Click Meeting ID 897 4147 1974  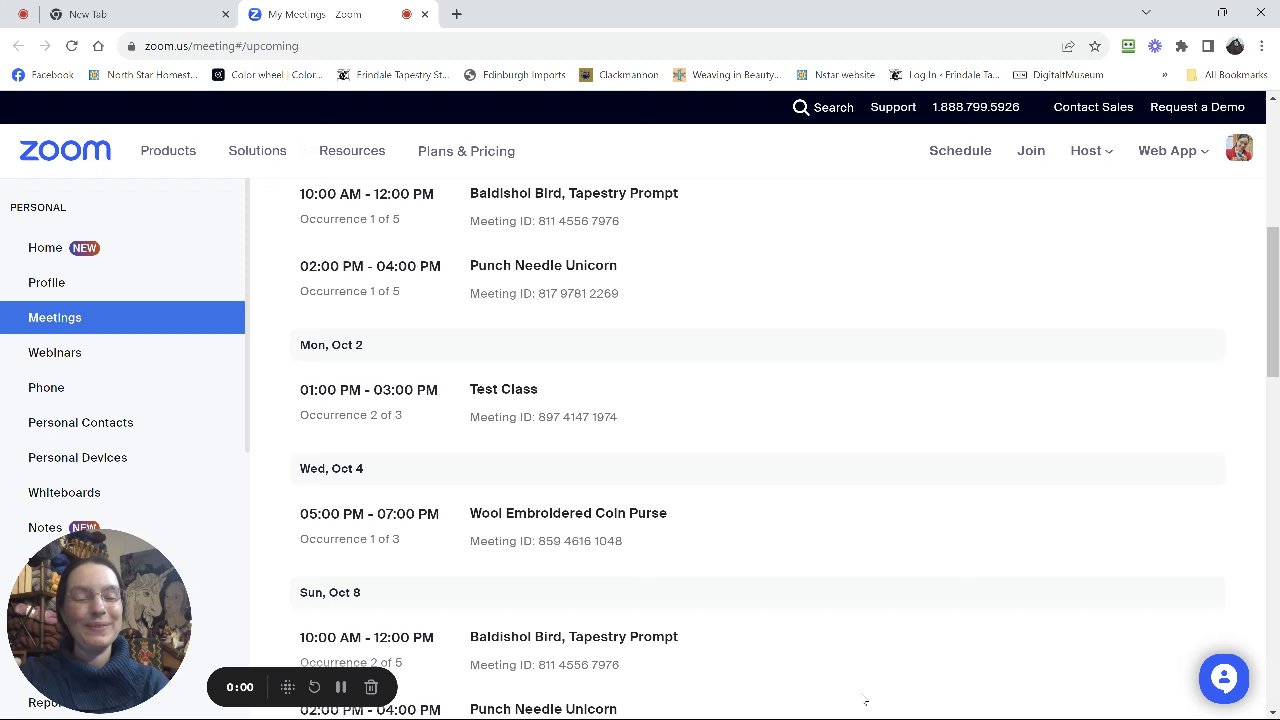pos(543,417)
